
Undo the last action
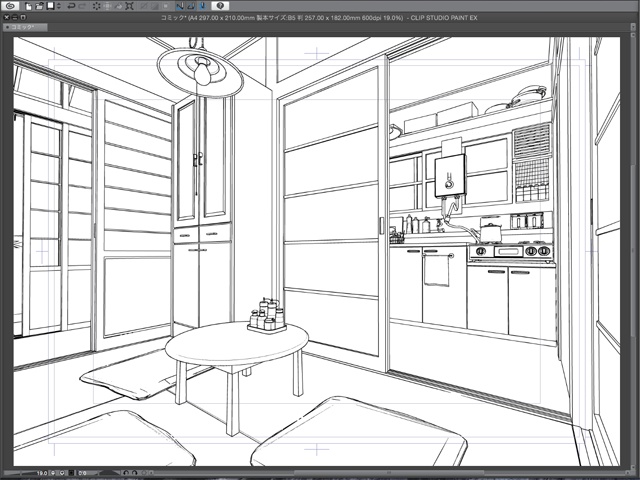point(71,6)
